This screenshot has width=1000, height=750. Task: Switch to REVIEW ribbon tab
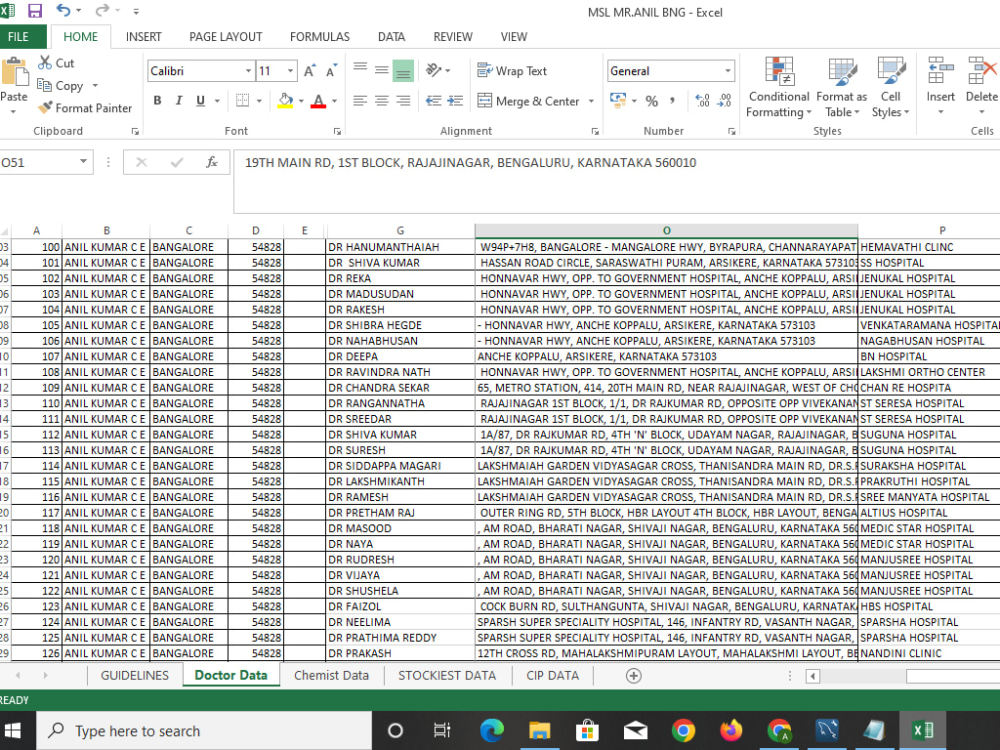tap(453, 37)
